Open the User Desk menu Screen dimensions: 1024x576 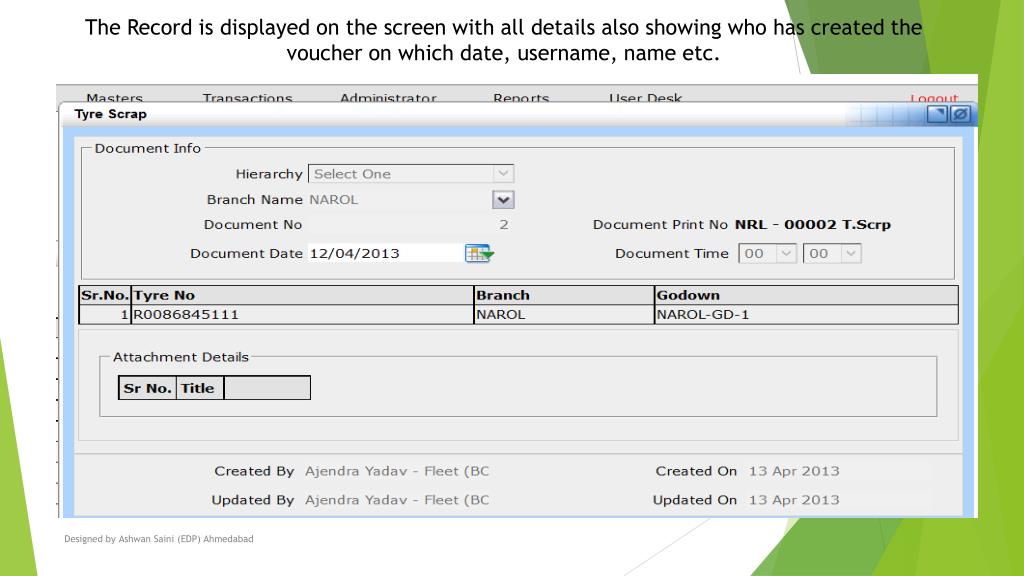click(x=646, y=98)
